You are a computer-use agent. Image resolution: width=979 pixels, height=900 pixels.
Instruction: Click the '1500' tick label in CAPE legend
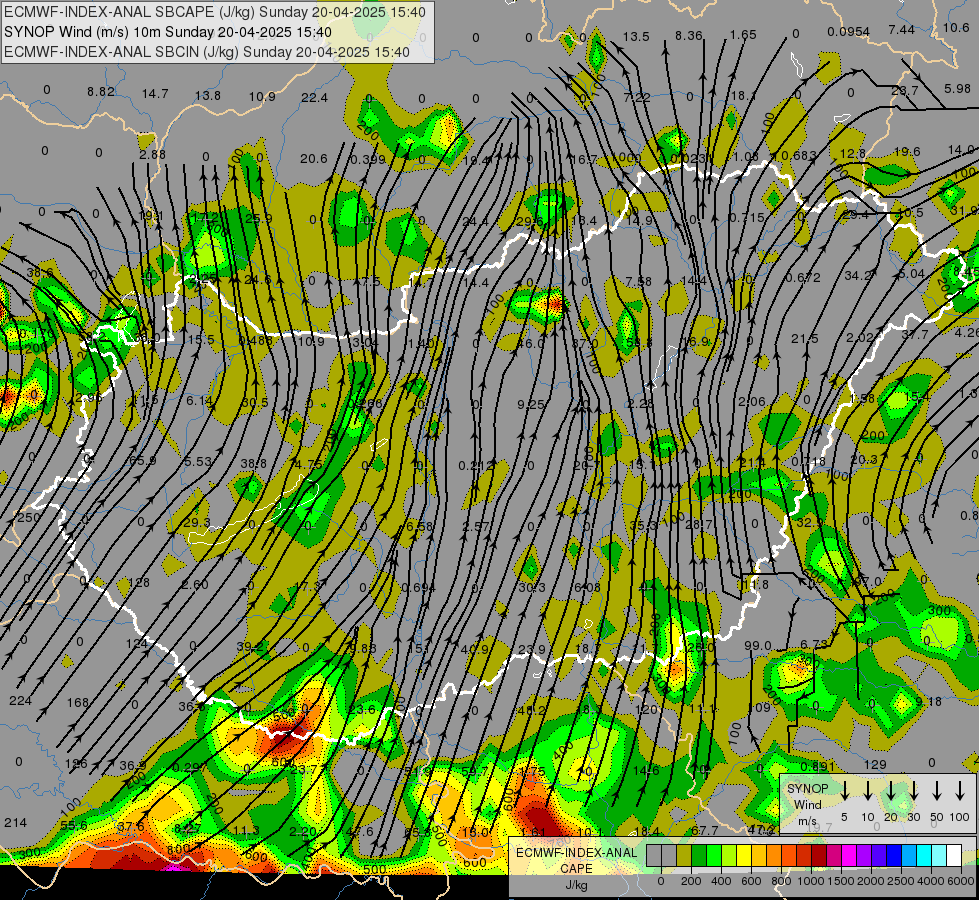841,881
